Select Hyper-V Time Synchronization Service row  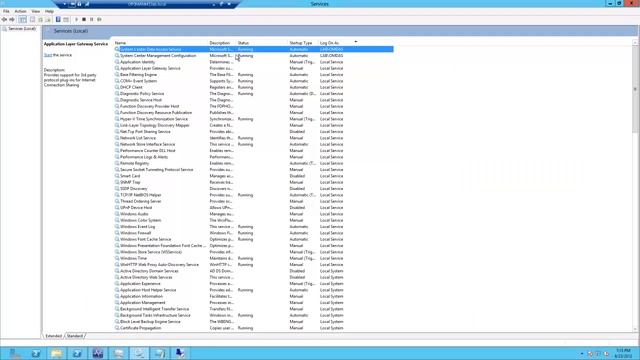click(253, 119)
